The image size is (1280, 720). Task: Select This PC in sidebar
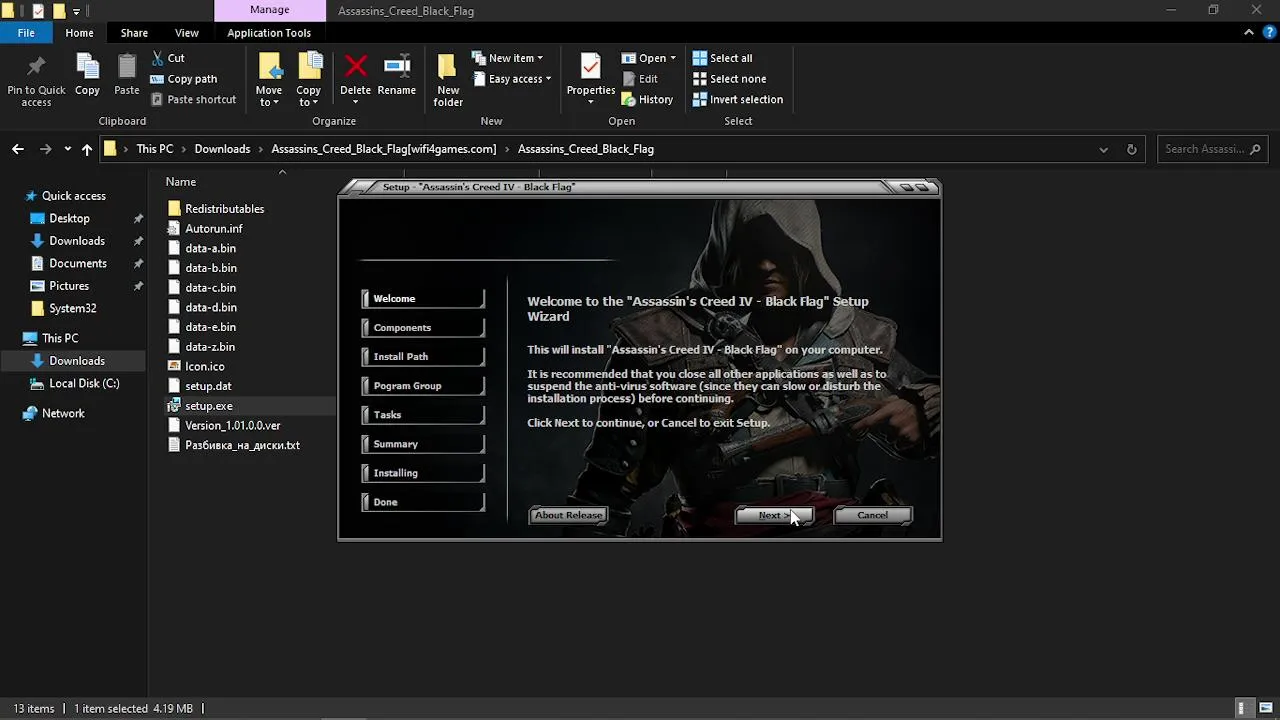pos(60,338)
